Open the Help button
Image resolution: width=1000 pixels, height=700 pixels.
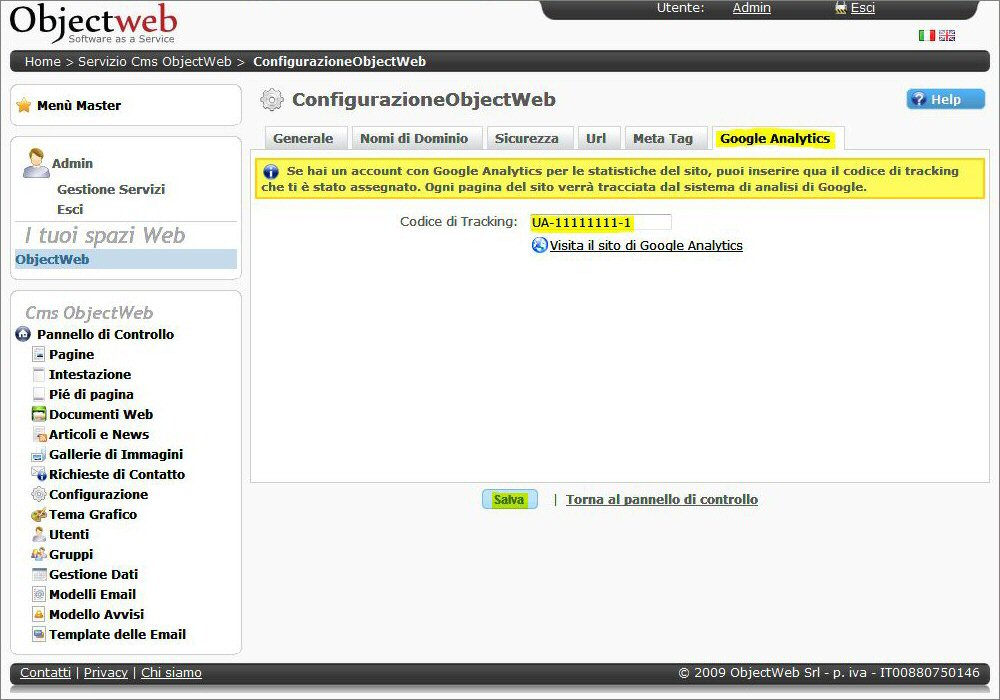945,99
